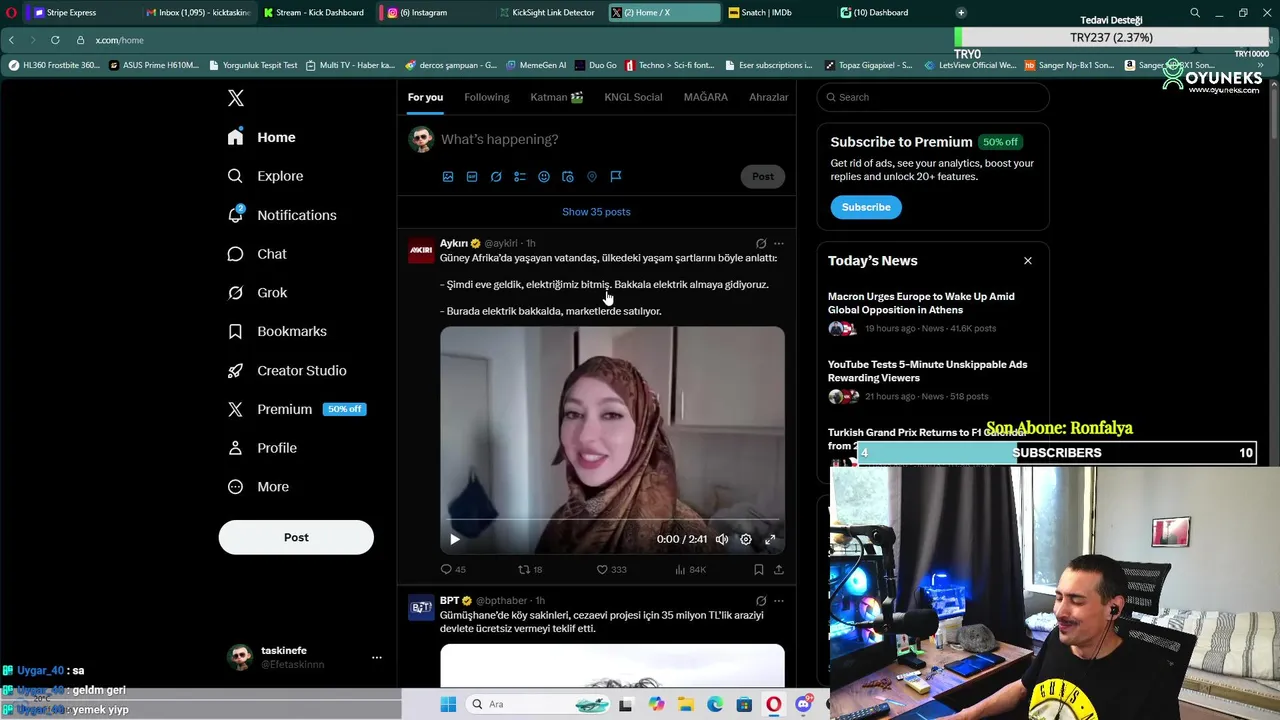Open Creator Studio from the sidebar
This screenshot has width=1280, height=720.
287,370
